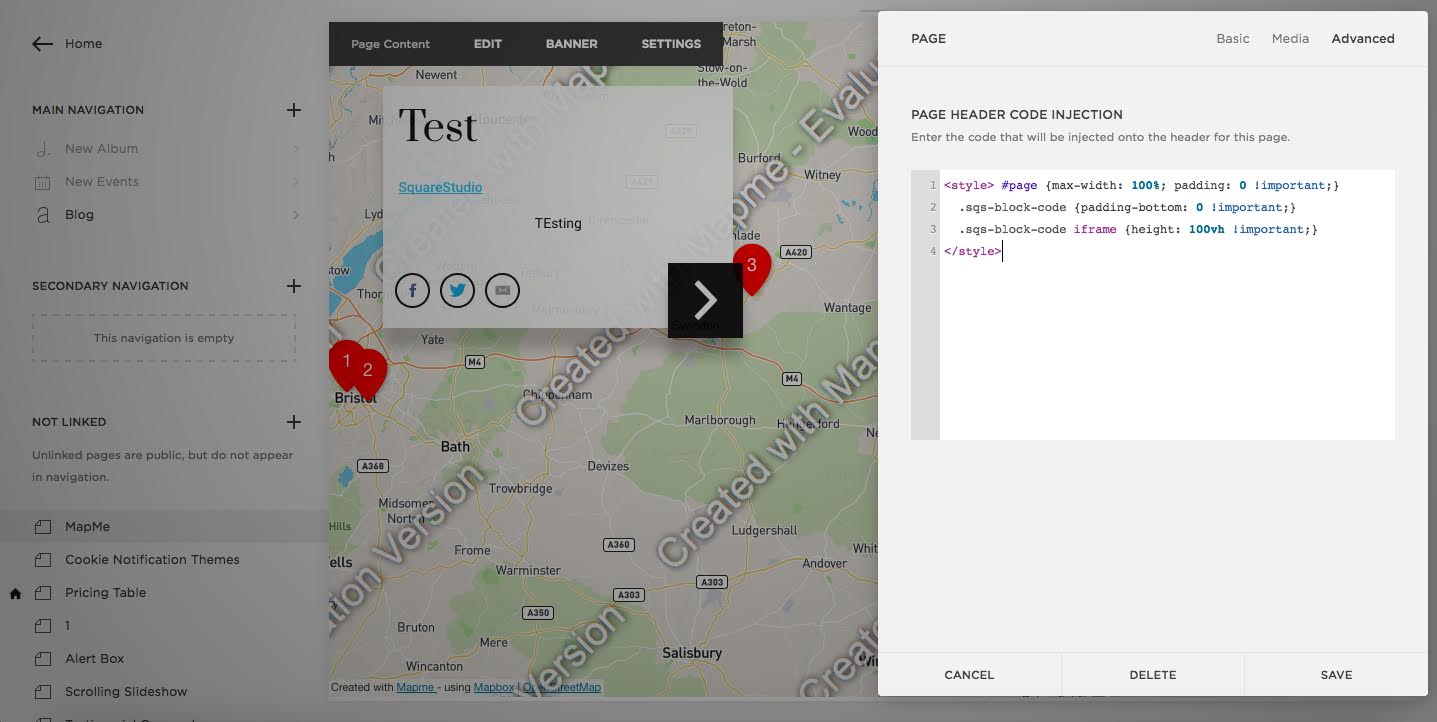This screenshot has width=1437, height=722.
Task: Click the Blog page icon
Action: (x=42, y=215)
